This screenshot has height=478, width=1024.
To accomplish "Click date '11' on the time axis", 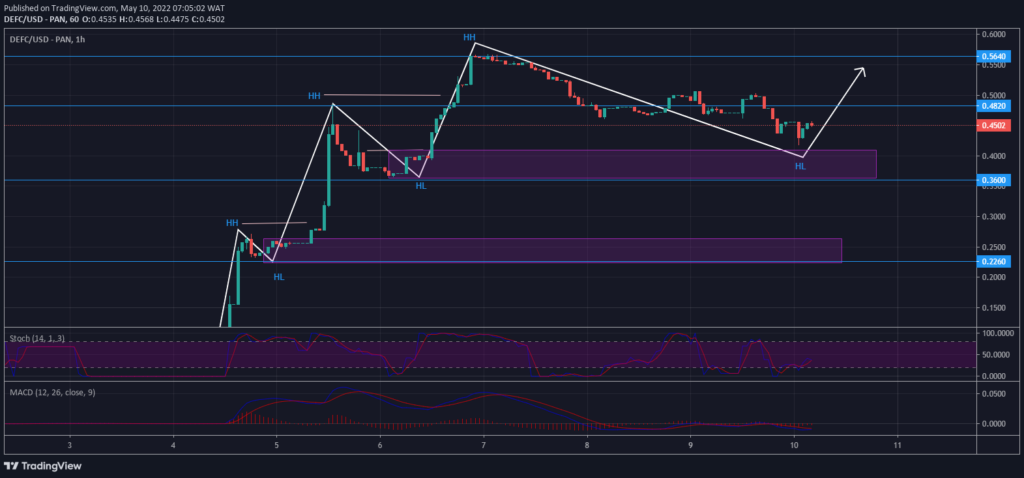I will coord(897,445).
